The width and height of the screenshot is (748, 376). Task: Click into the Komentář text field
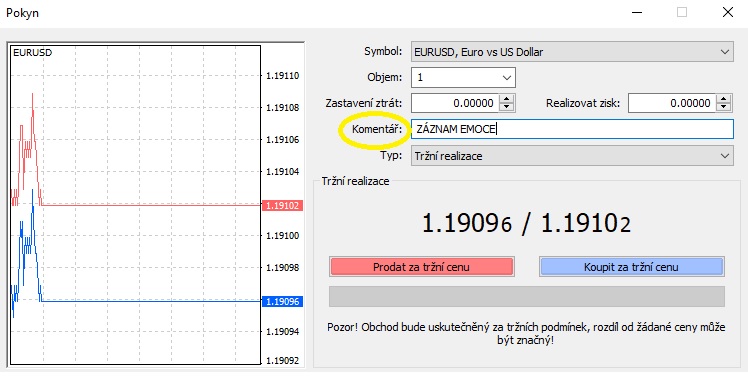point(572,129)
